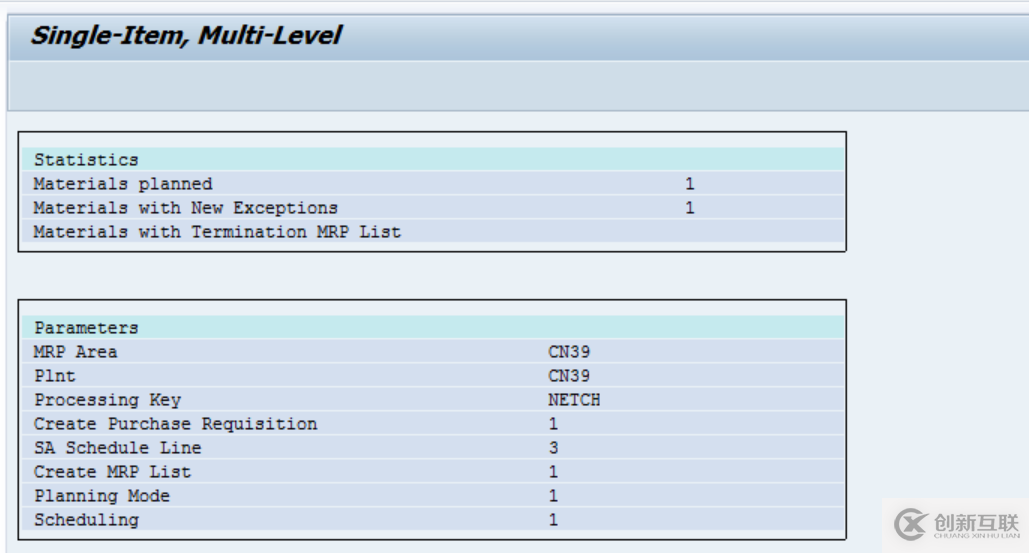Click the Plnt value CN39
Image resolution: width=1029 pixels, height=553 pixels.
click(569, 376)
